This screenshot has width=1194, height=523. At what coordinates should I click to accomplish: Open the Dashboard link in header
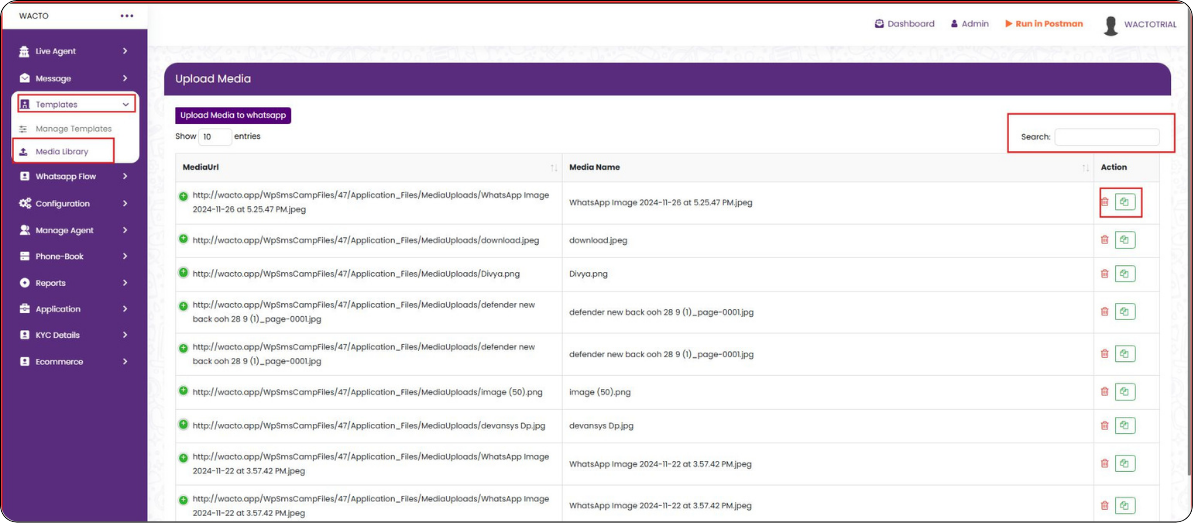tap(905, 24)
